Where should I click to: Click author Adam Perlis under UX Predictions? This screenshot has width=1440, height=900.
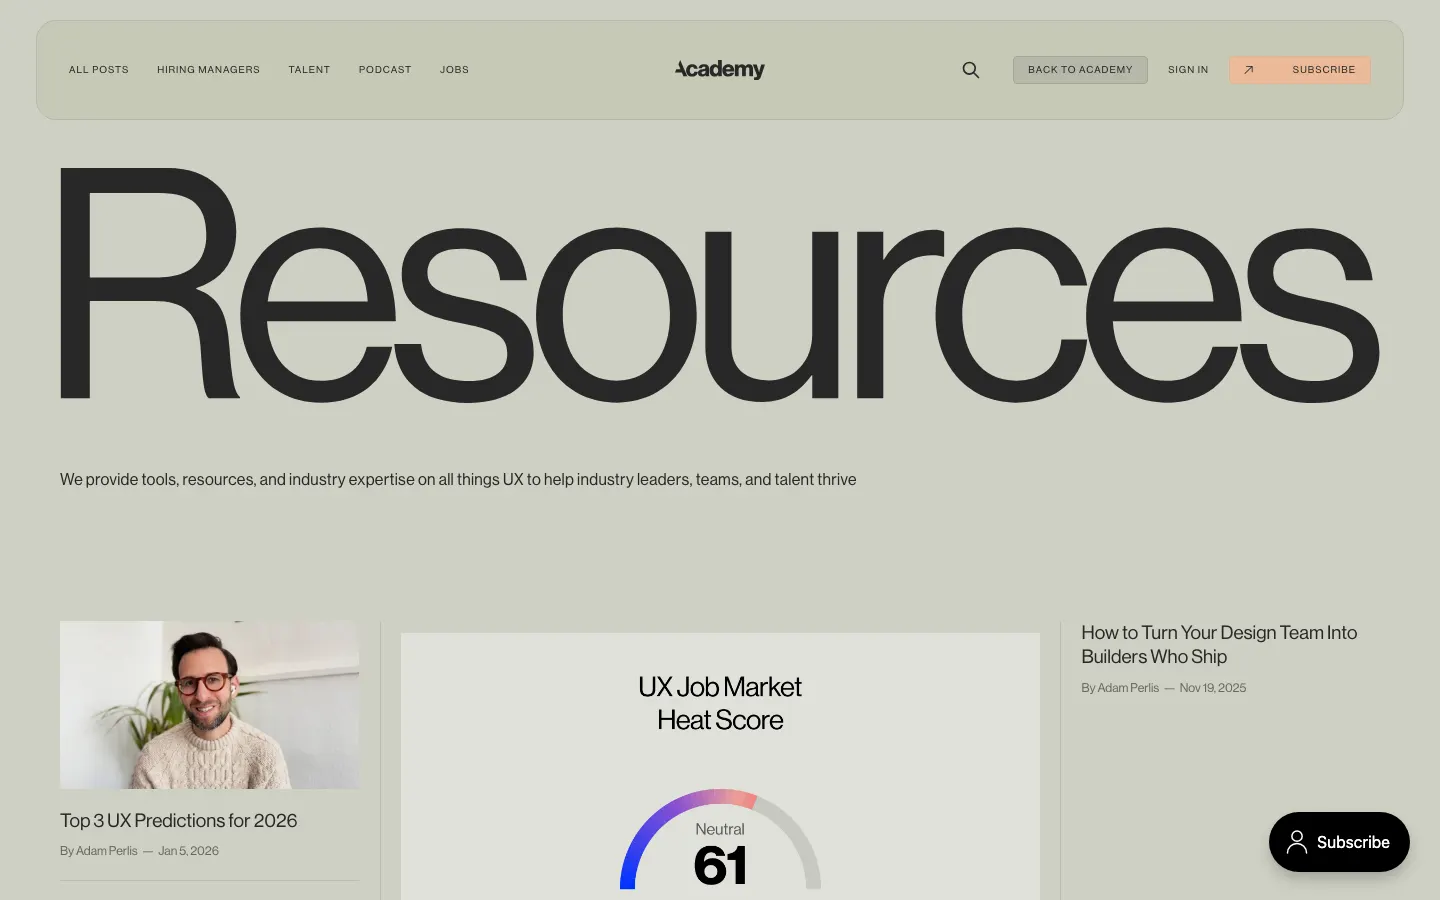106,851
